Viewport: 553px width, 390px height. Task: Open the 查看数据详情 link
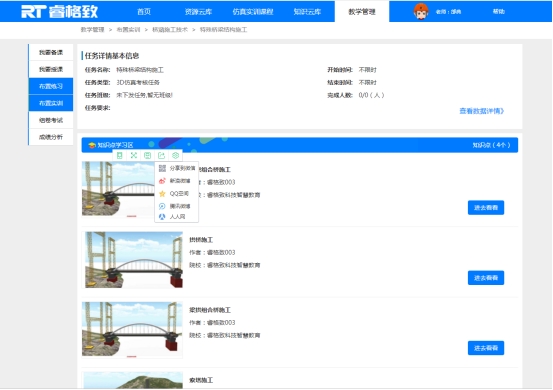[481, 111]
